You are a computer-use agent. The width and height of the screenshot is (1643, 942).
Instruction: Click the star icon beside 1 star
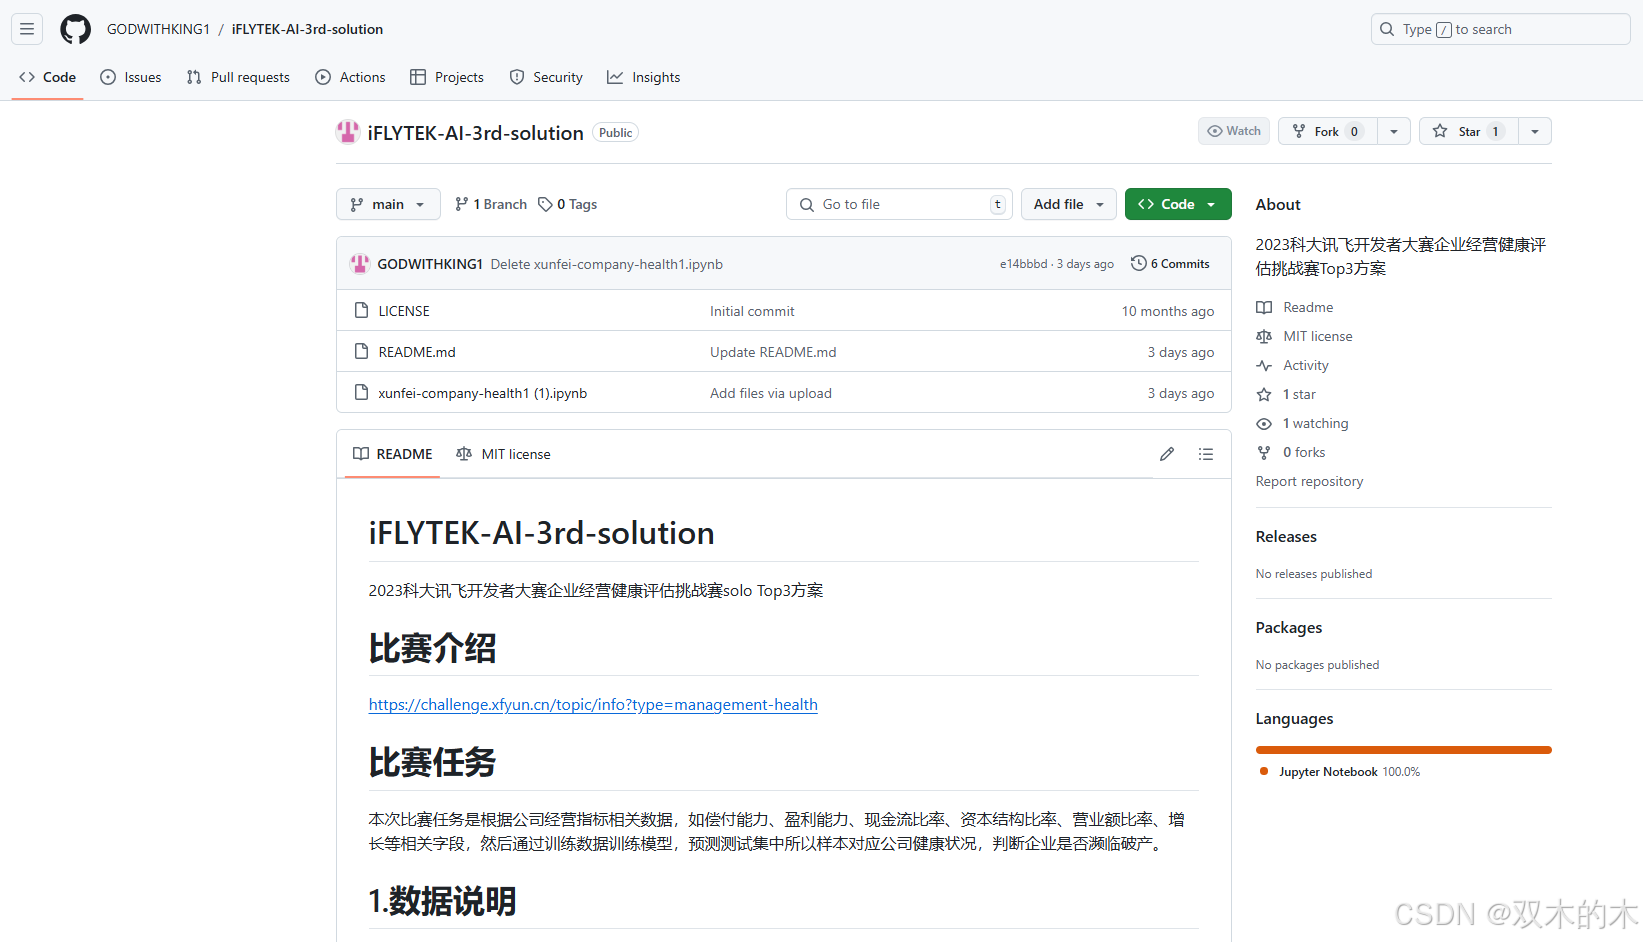1264,394
